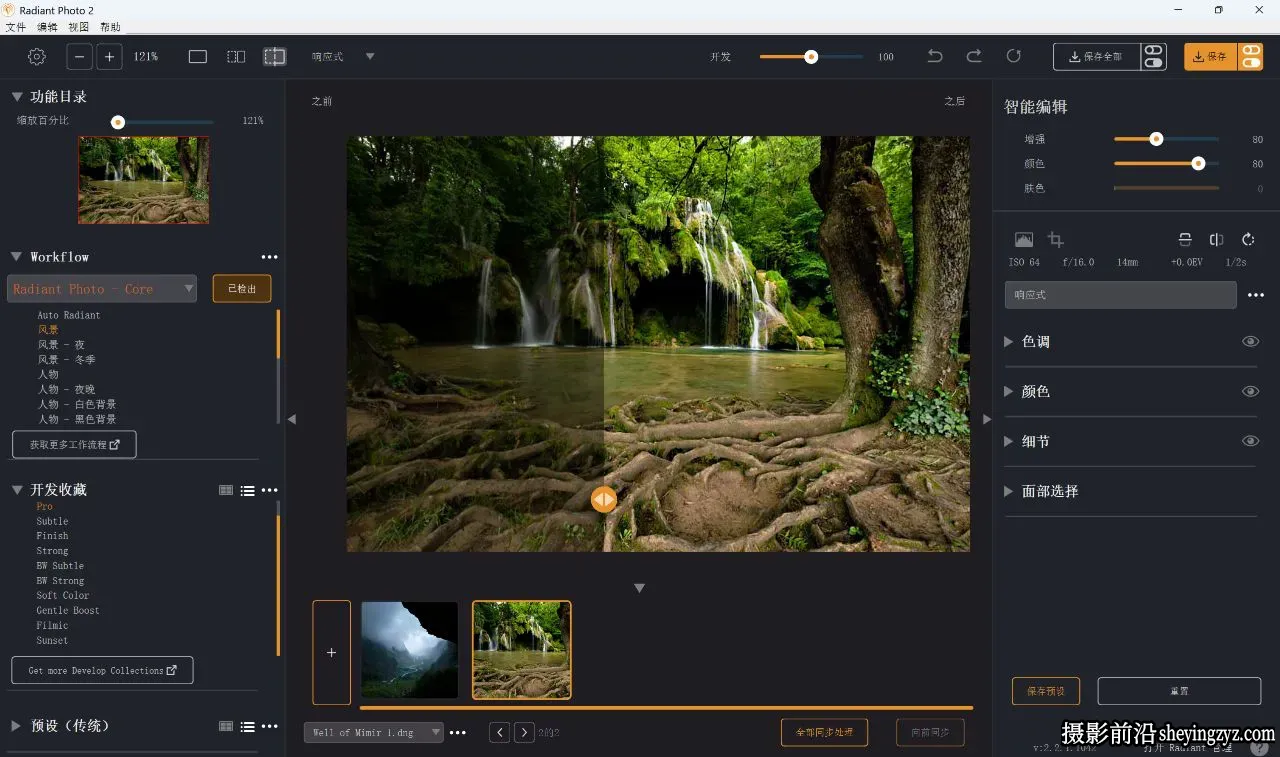Screen dimensions: 1280x757
Task: Open the 编辑 menu
Action: [x=47, y=27]
